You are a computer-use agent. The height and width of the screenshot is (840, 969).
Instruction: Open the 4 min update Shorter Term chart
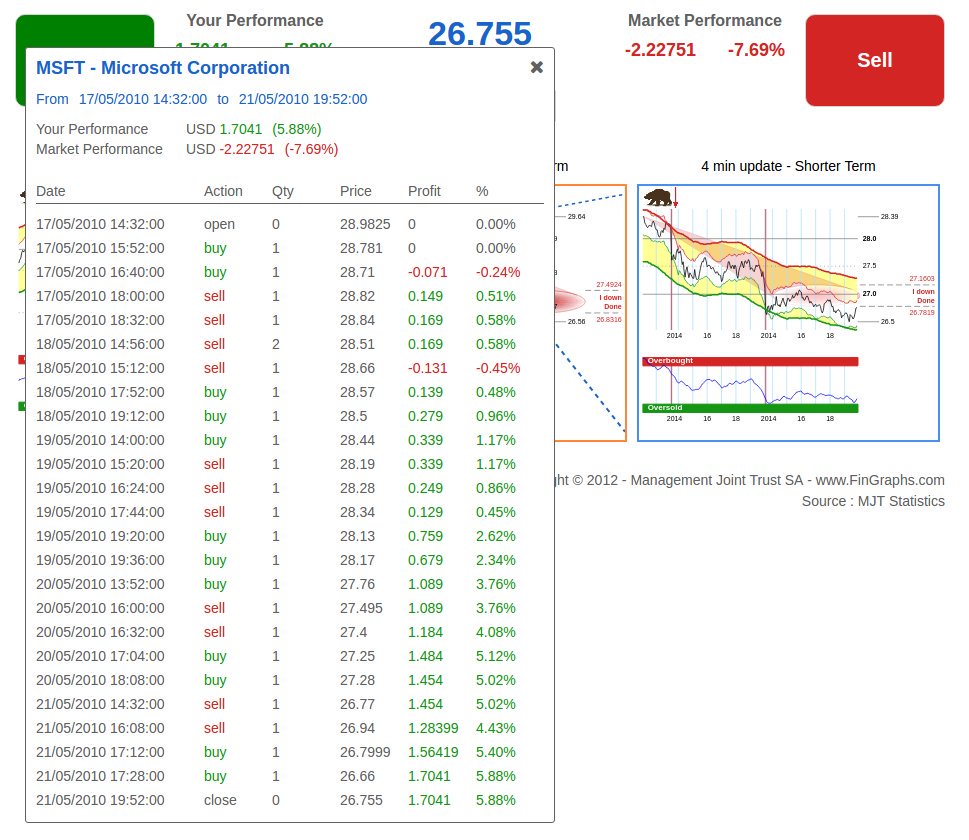pos(788,313)
